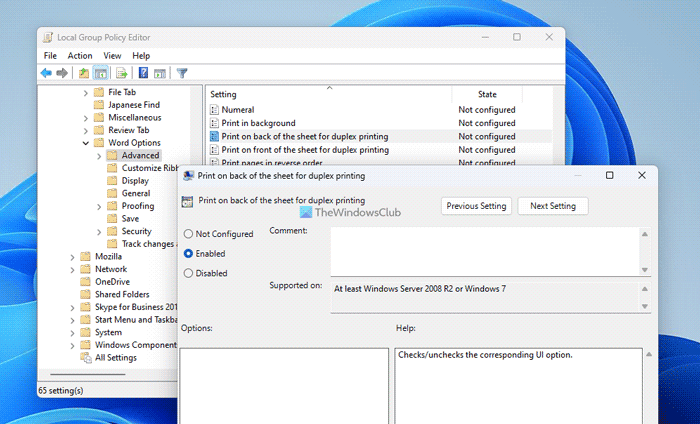Open the Action menu
Screen dimensions: 700x424
coord(80,56)
